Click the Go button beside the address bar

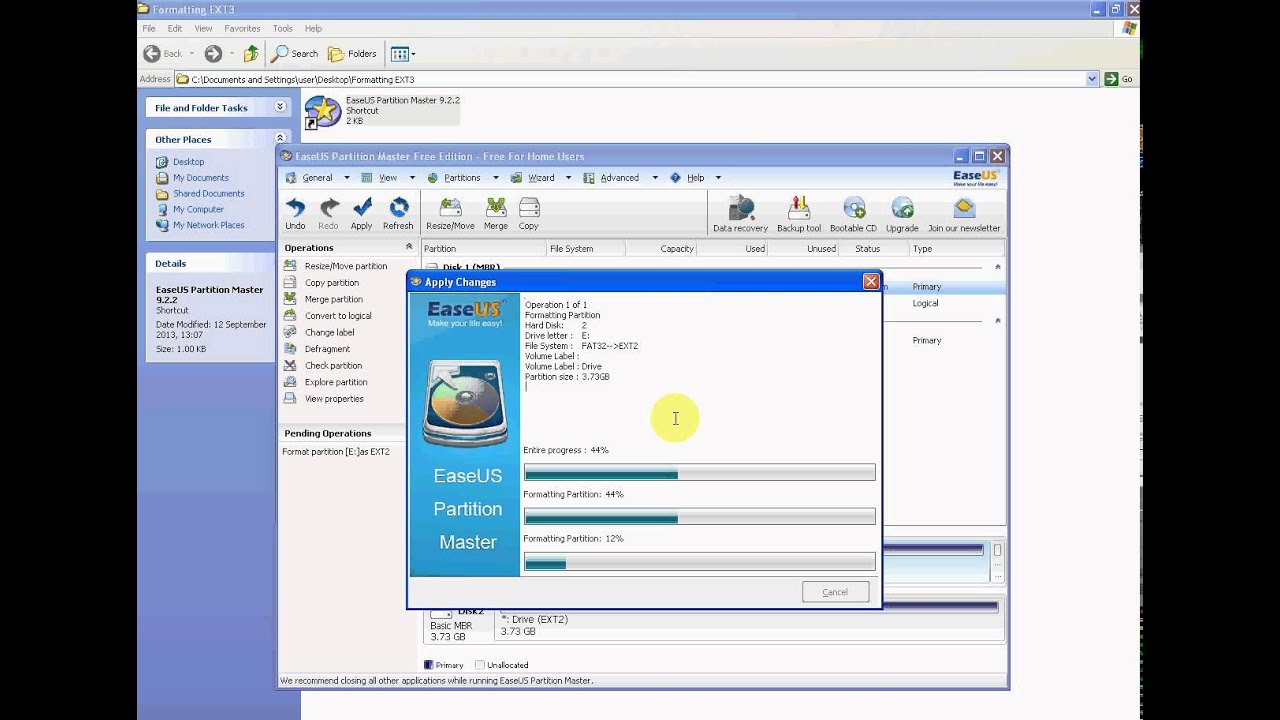pos(1119,79)
